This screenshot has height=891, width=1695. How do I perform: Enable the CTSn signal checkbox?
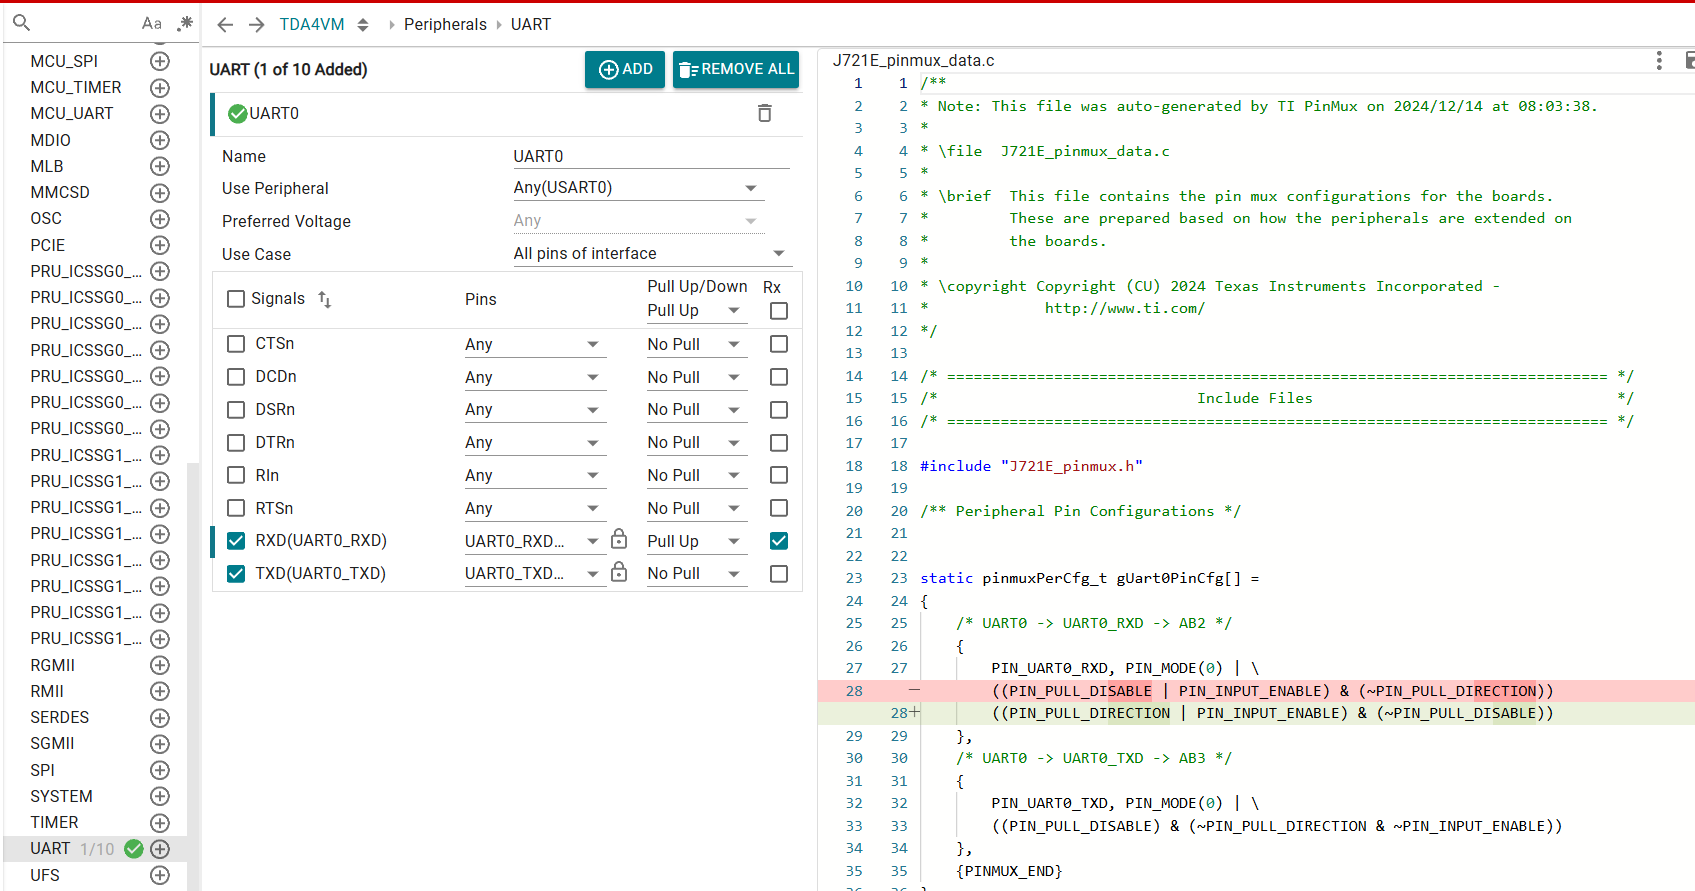click(236, 344)
